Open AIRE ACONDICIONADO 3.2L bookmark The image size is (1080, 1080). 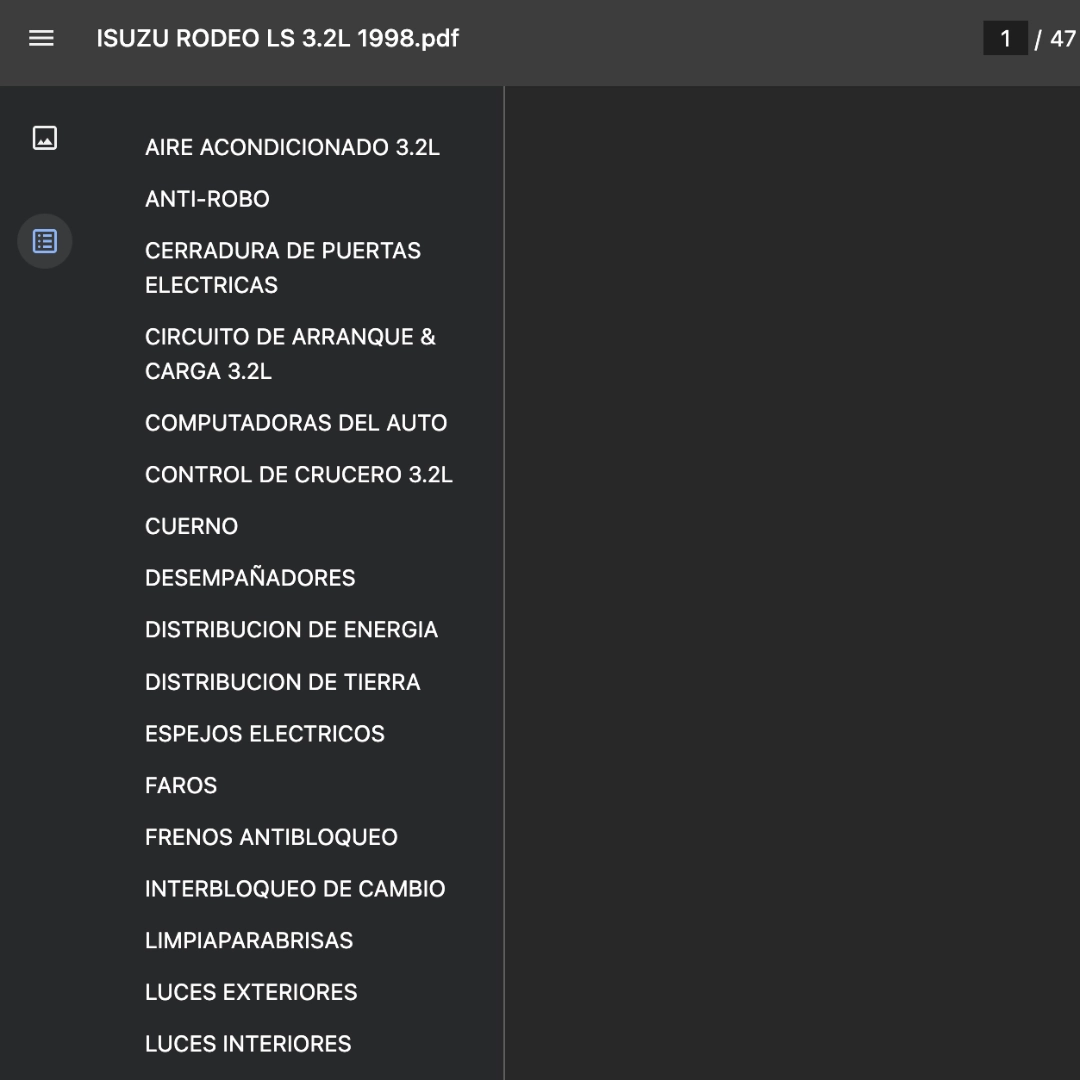point(292,147)
